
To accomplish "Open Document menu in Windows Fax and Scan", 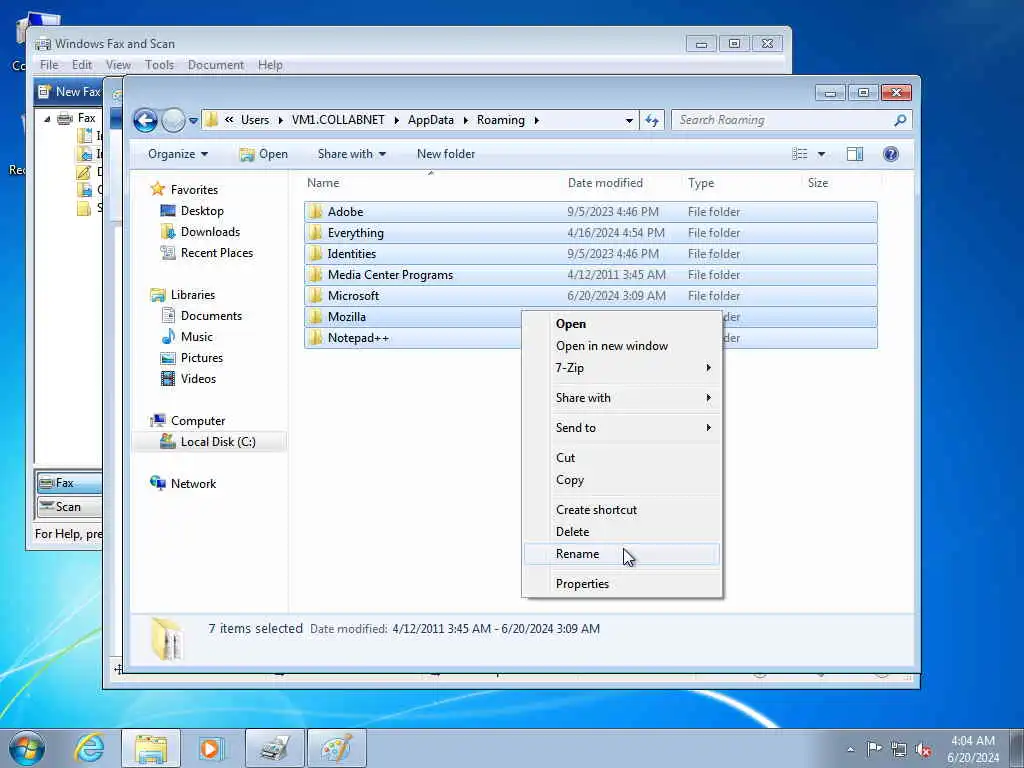I will (x=216, y=65).
